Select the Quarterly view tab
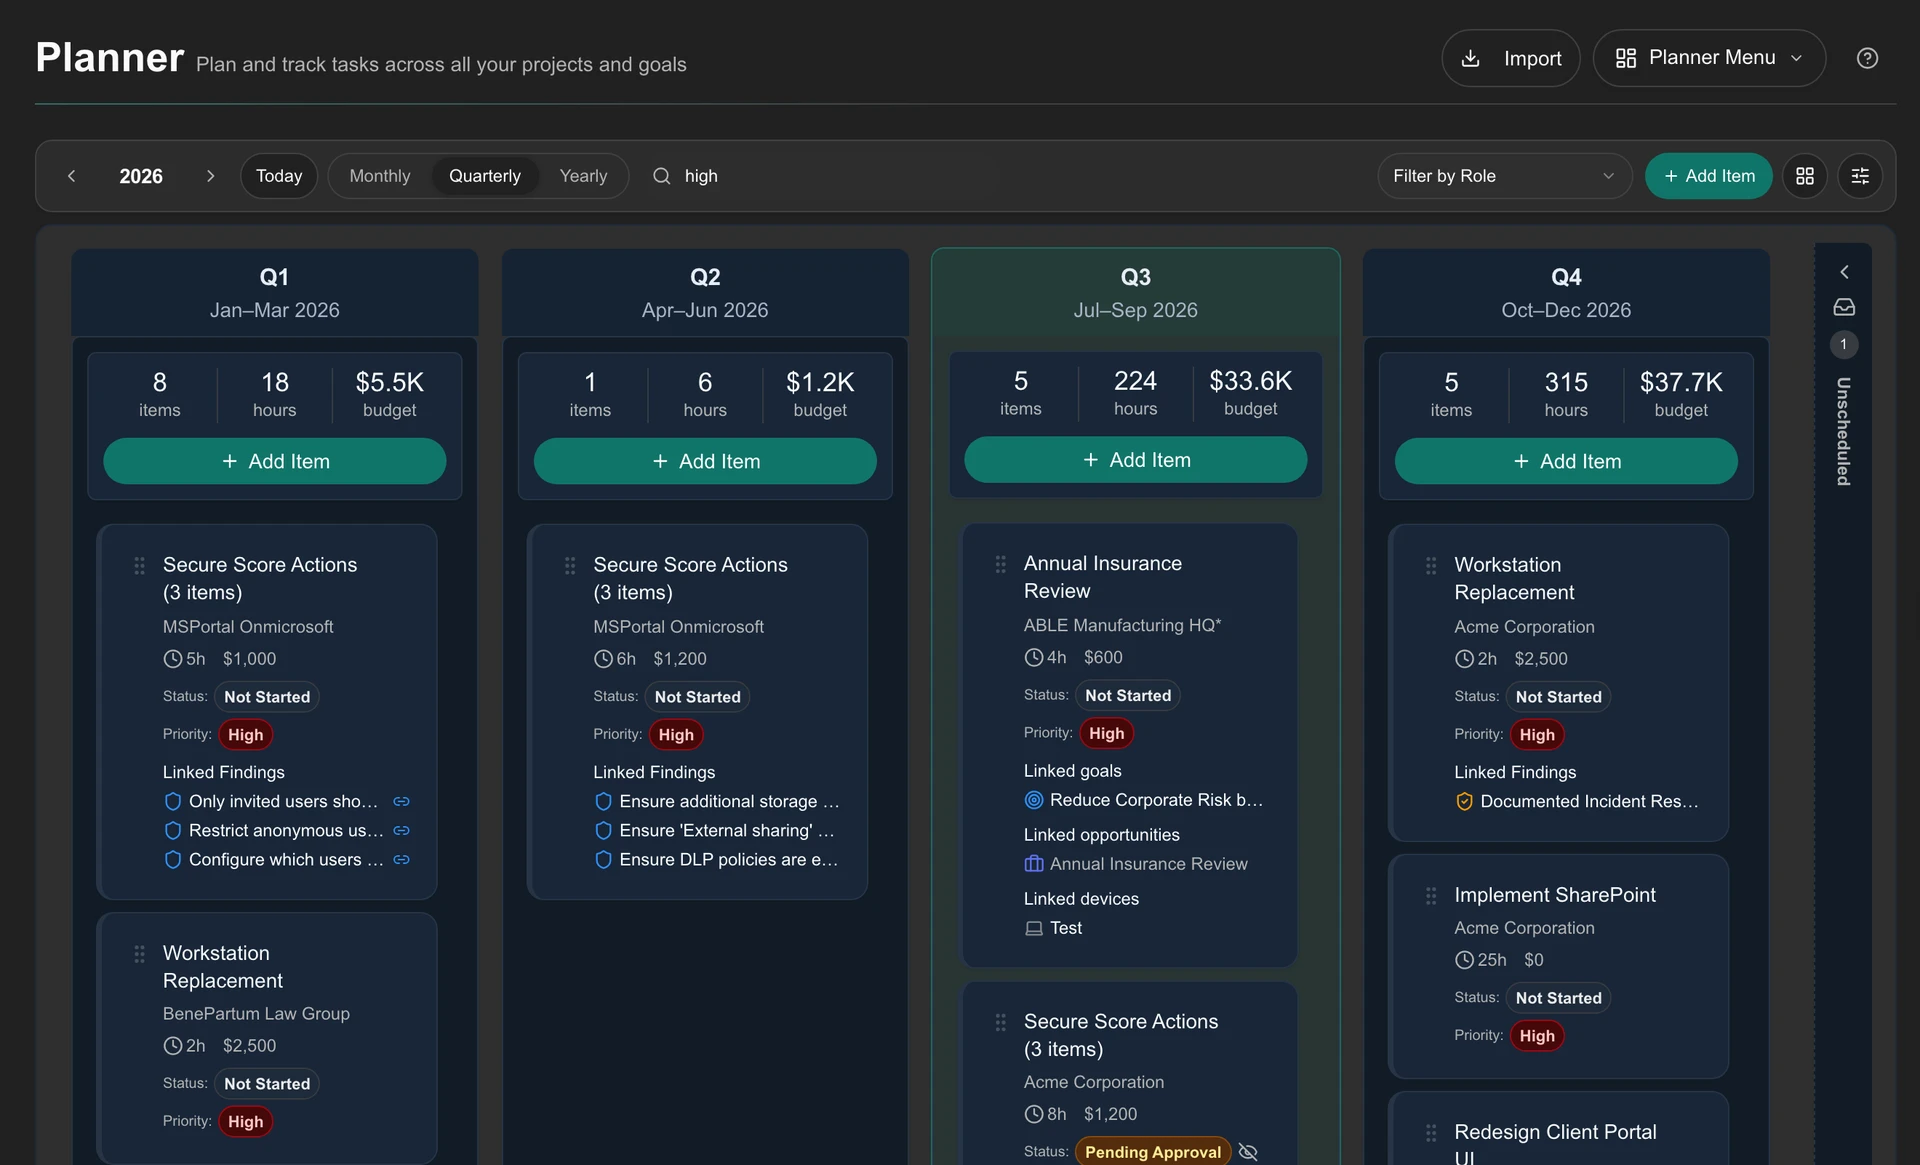 coord(484,176)
